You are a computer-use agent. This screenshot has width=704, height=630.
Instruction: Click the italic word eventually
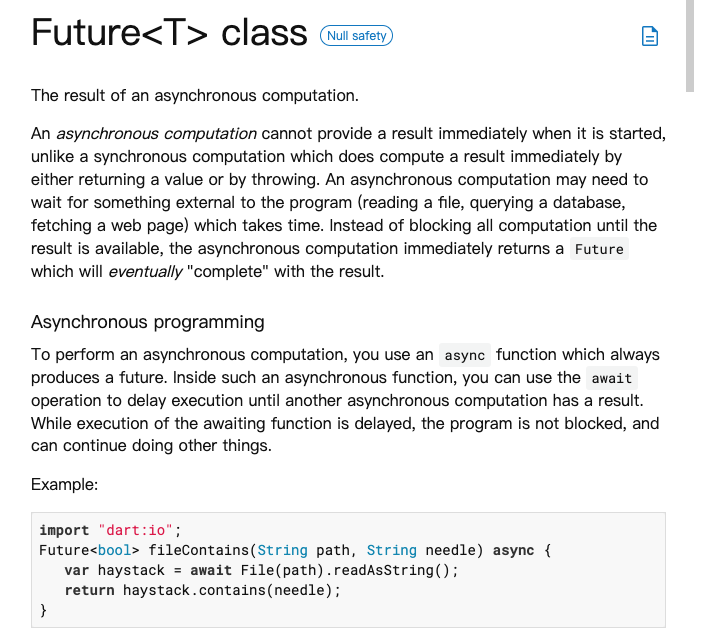click(x=145, y=272)
